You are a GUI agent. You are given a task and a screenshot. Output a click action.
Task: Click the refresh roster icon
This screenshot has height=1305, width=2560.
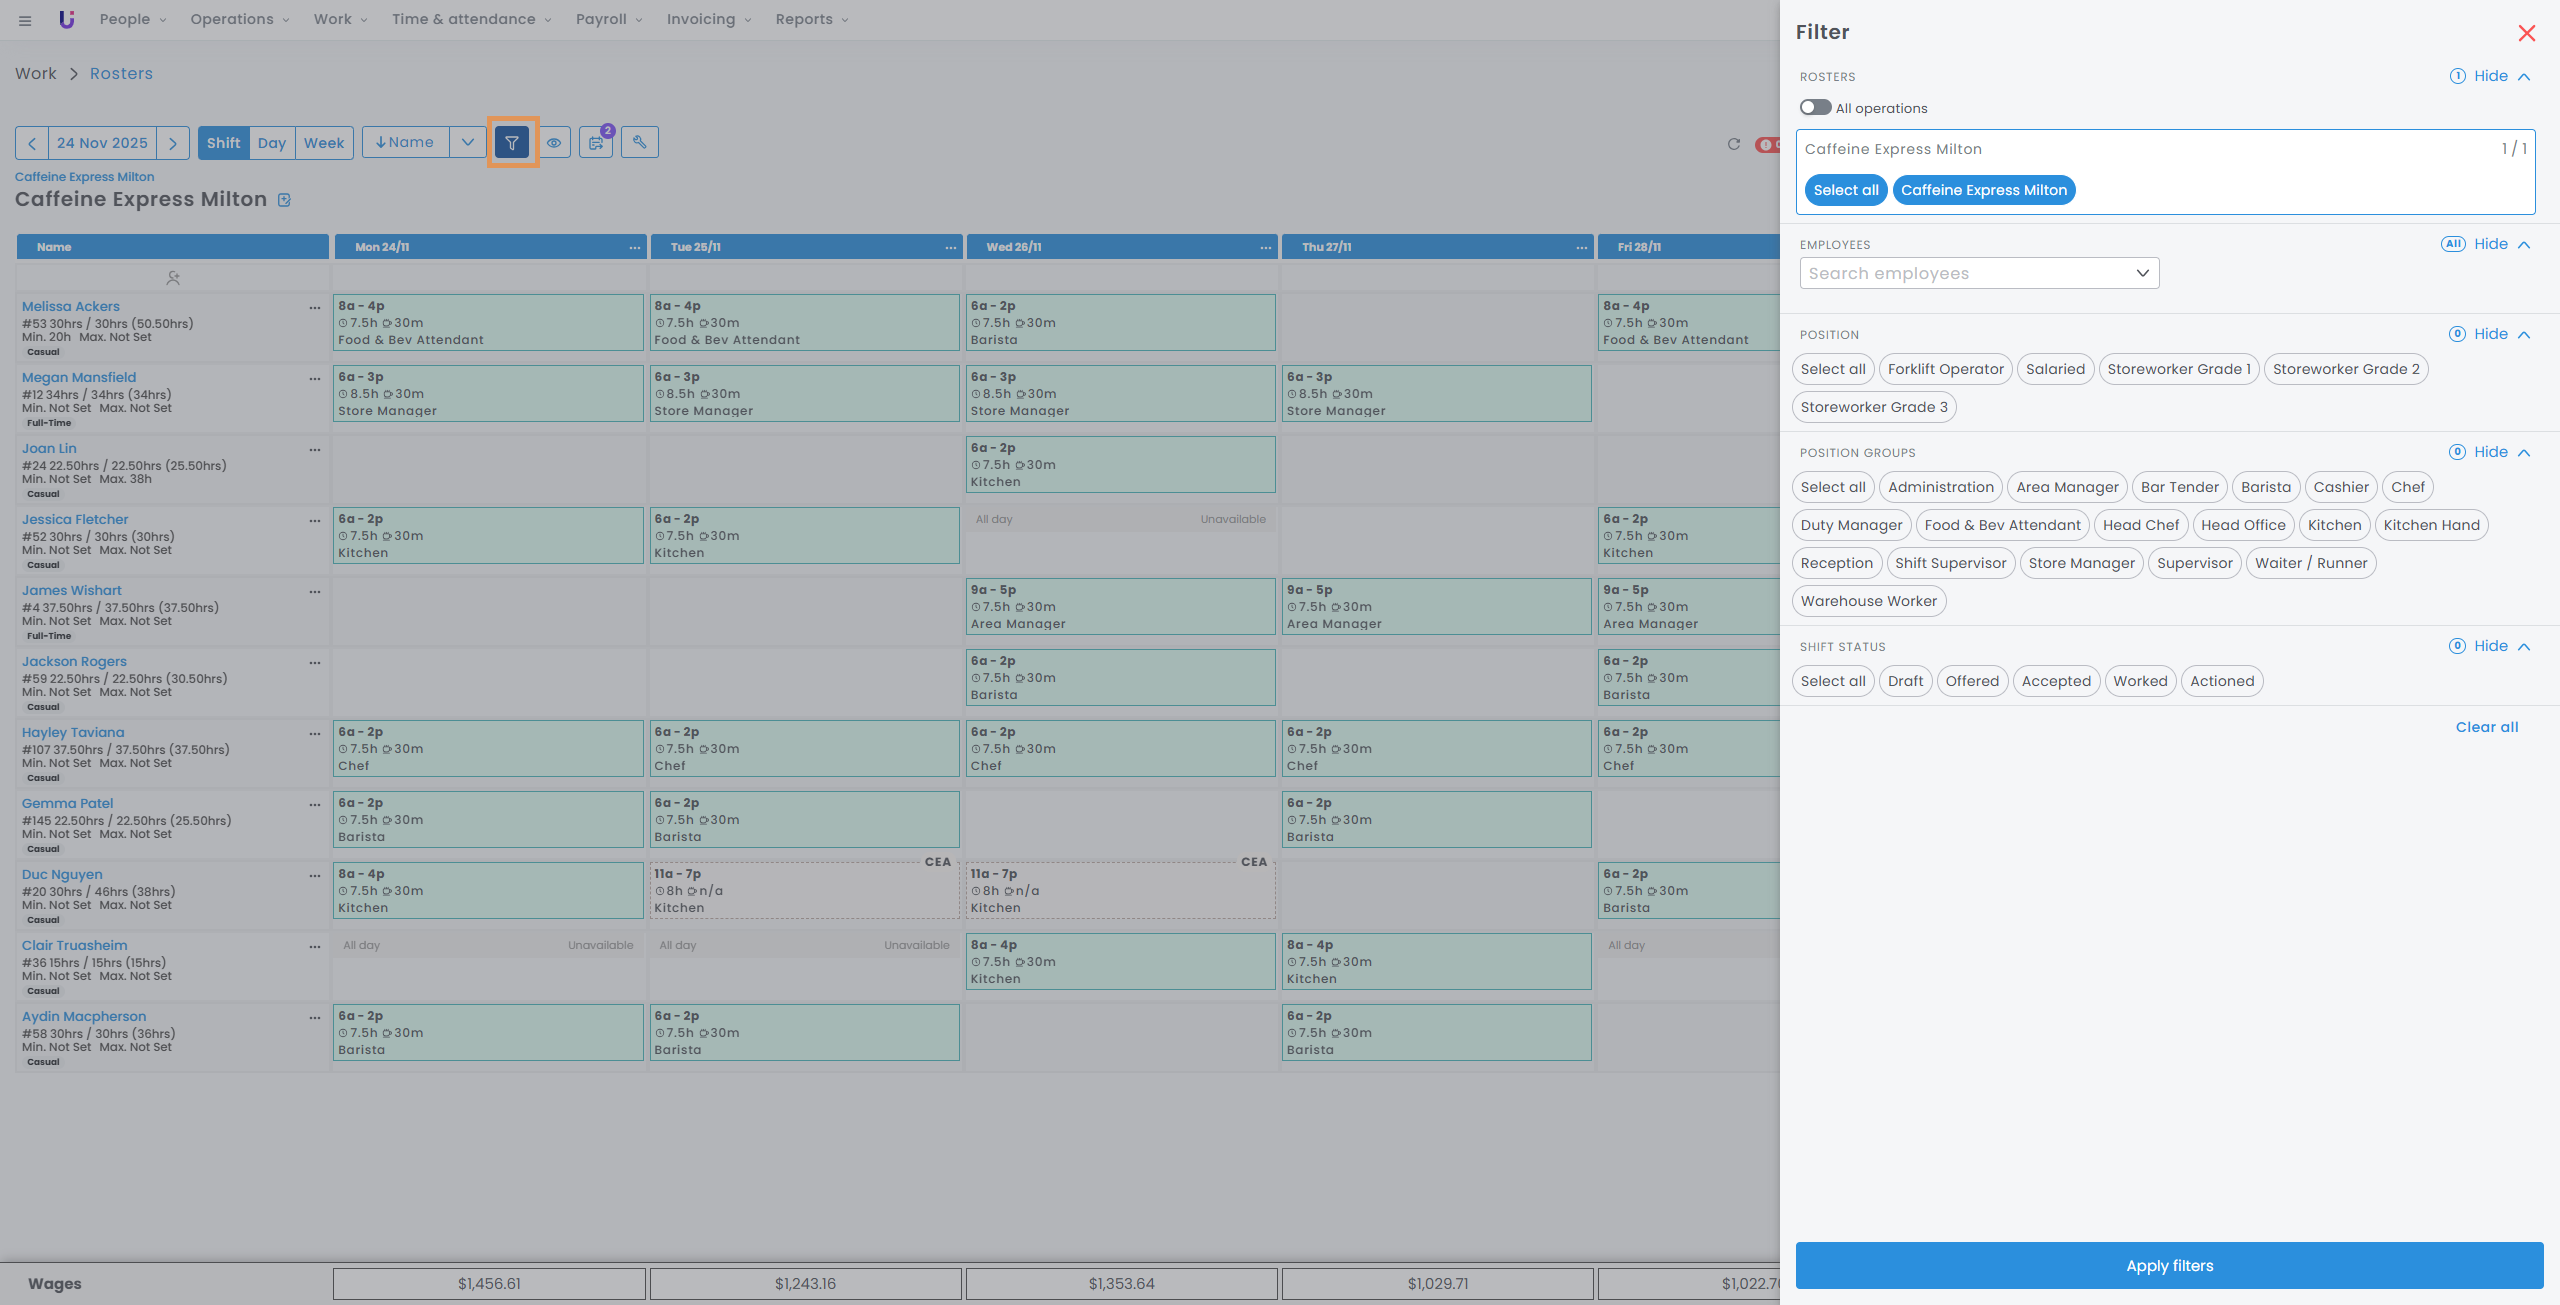click(x=1733, y=144)
